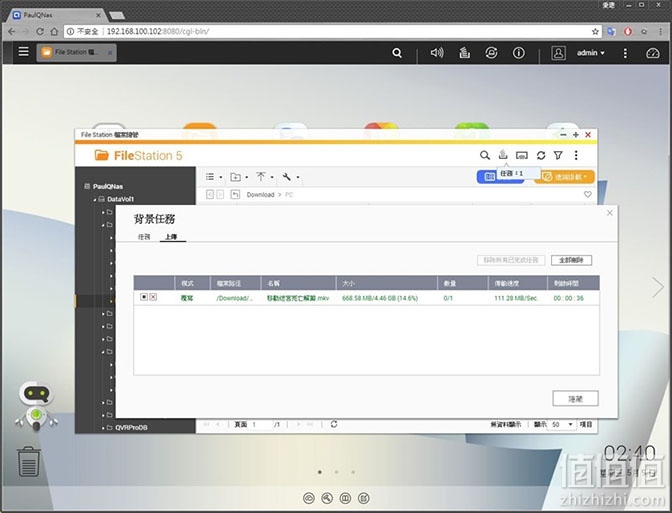
Task: Open the items-per-page 50 dropdown
Action: click(562, 424)
